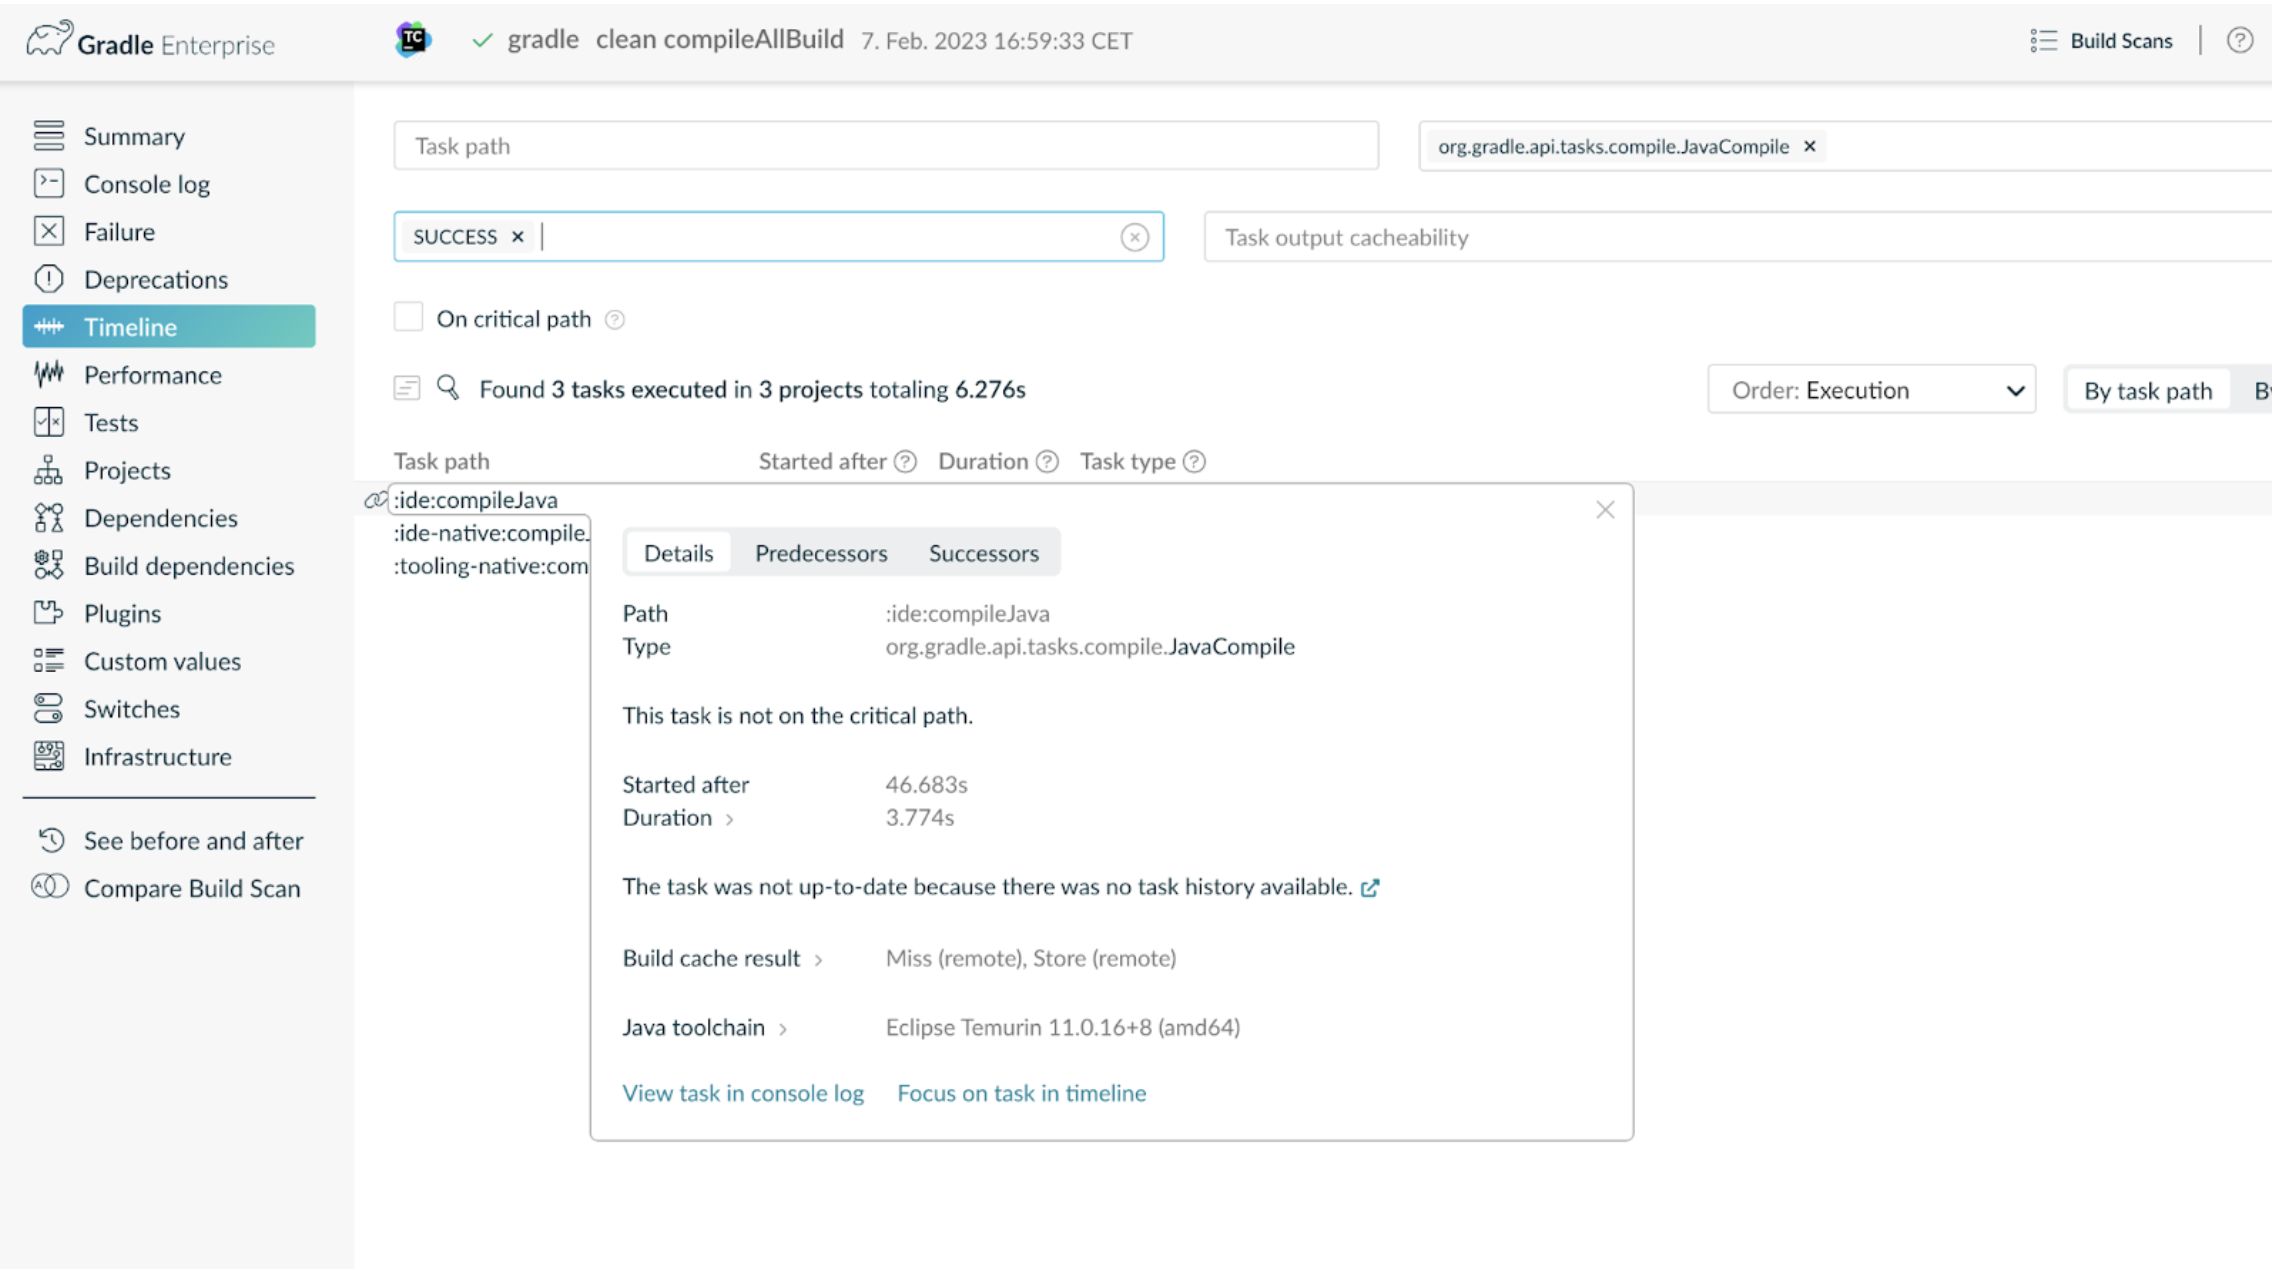Click the Performance icon in sidebar

pyautogui.click(x=53, y=374)
